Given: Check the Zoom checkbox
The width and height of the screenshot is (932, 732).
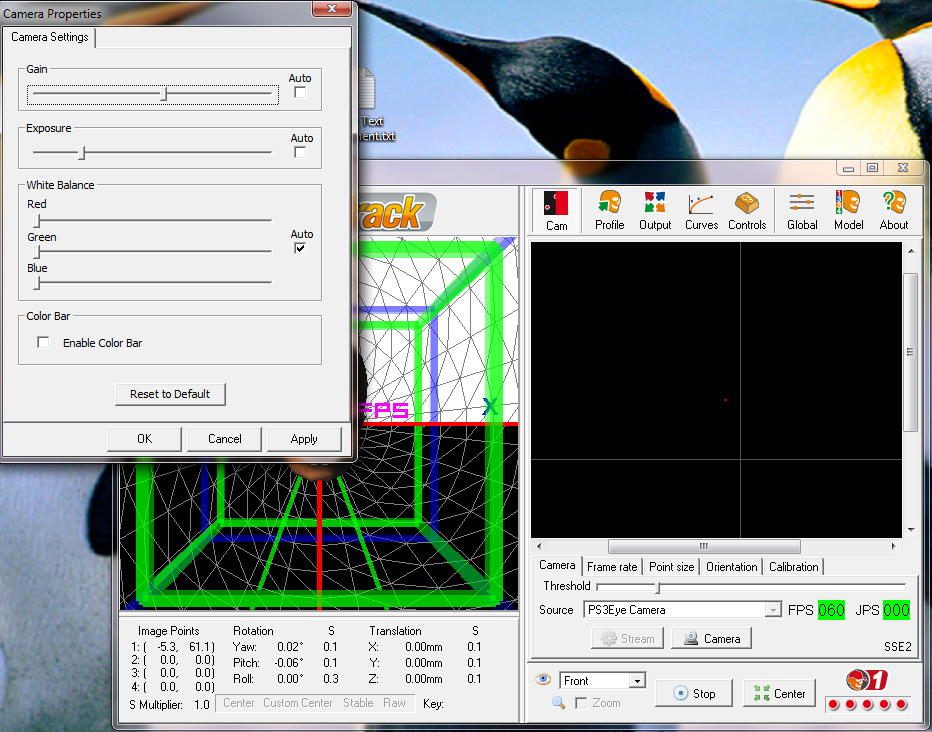Looking at the screenshot, I should coord(581,703).
